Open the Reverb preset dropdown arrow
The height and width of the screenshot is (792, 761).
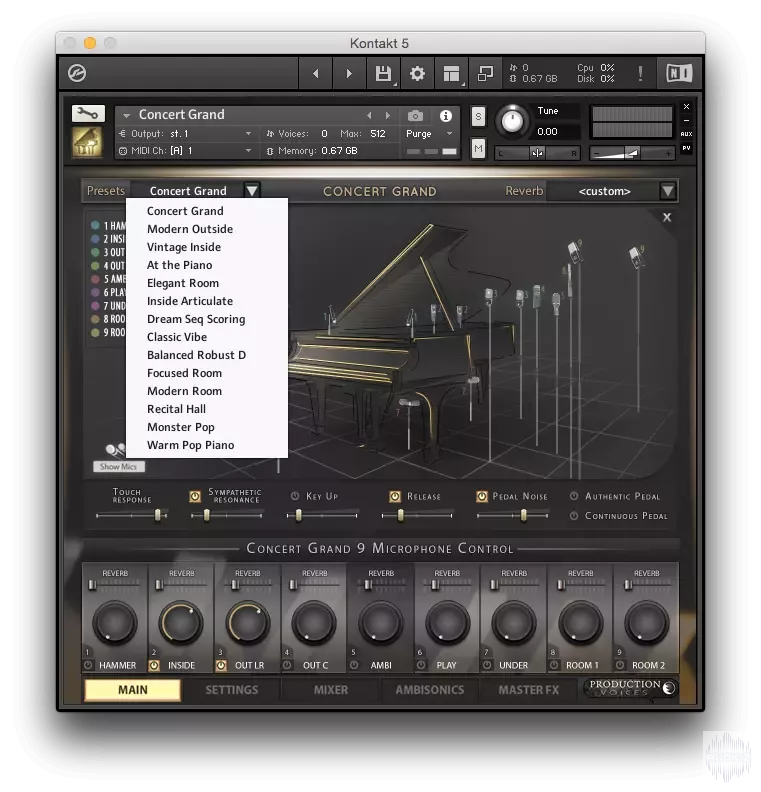tap(668, 191)
